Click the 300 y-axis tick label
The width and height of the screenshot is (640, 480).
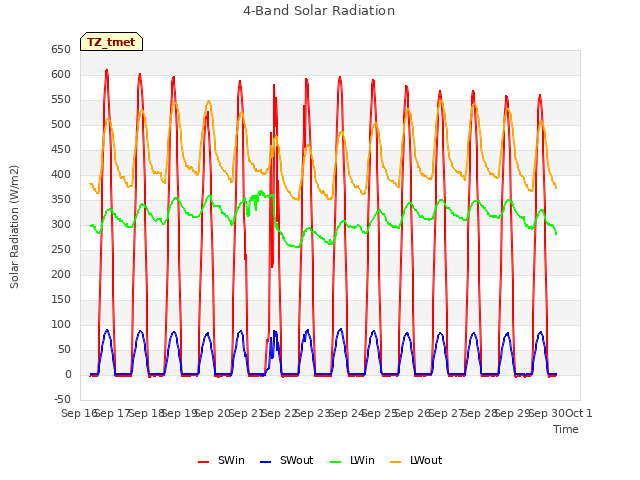[61, 224]
